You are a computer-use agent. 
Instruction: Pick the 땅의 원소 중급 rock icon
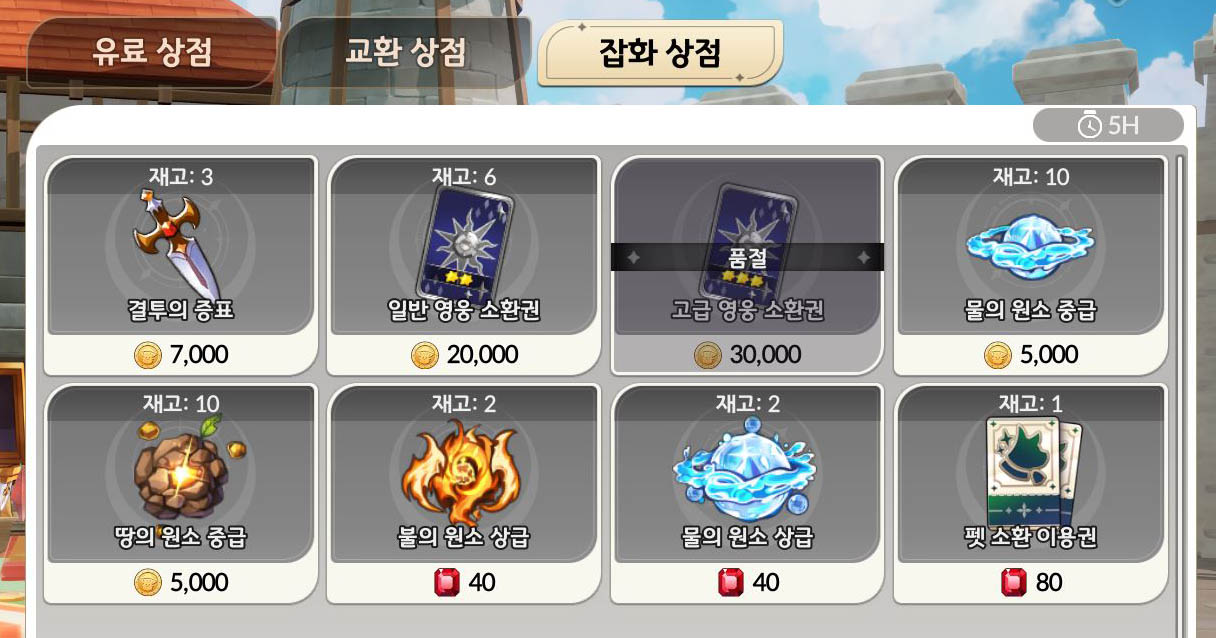(184, 468)
